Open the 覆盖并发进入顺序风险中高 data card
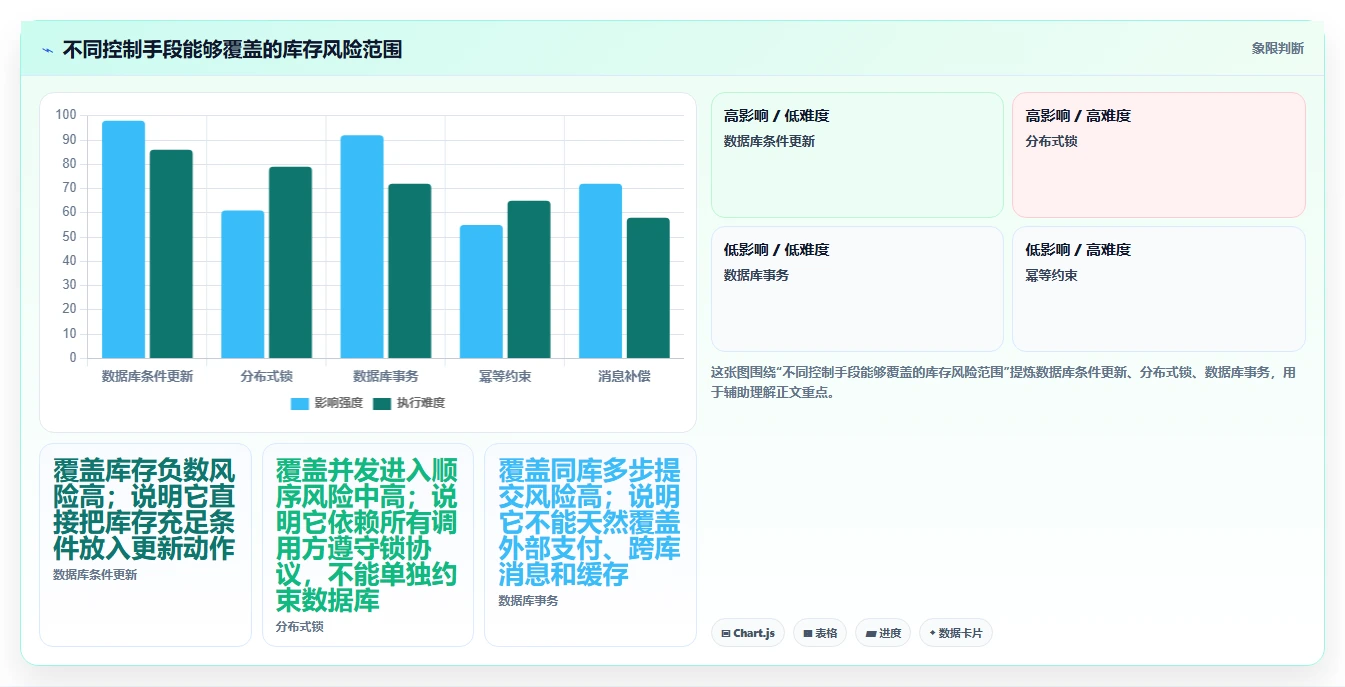This screenshot has width=1345, height=687. (x=368, y=545)
